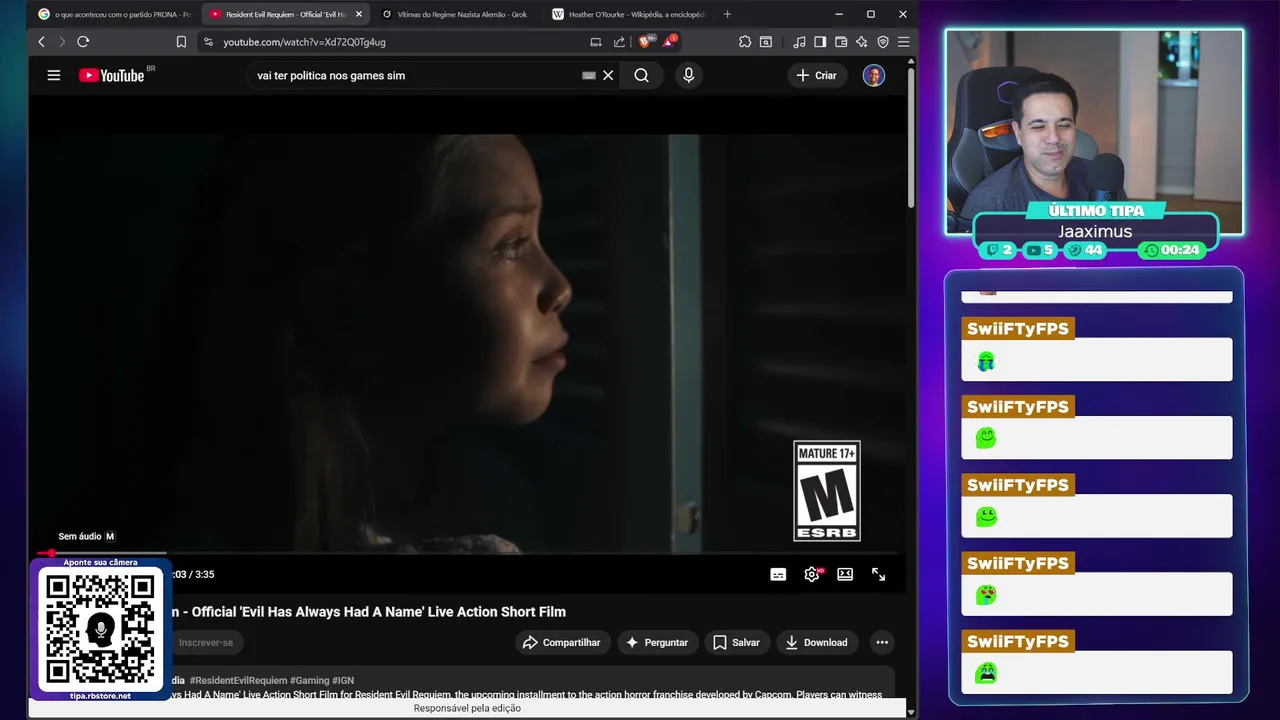The width and height of the screenshot is (1280, 720).
Task: Open the #IGN hashtag
Action: click(343, 680)
